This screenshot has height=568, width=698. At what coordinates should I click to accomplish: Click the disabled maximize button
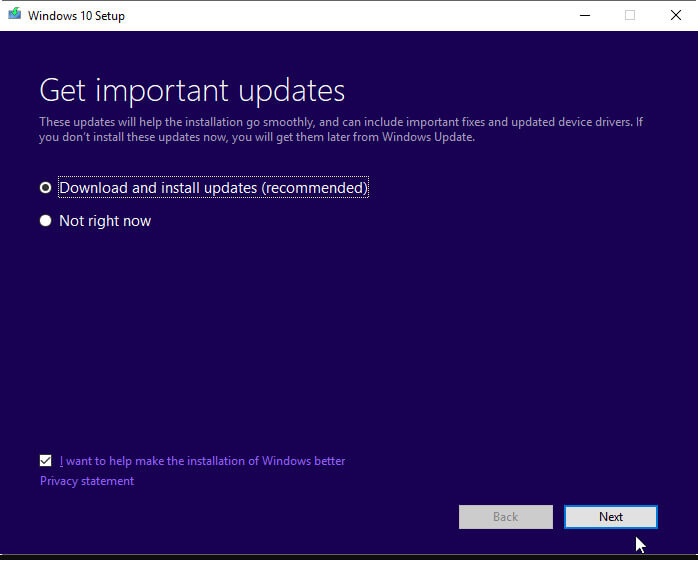pos(630,16)
